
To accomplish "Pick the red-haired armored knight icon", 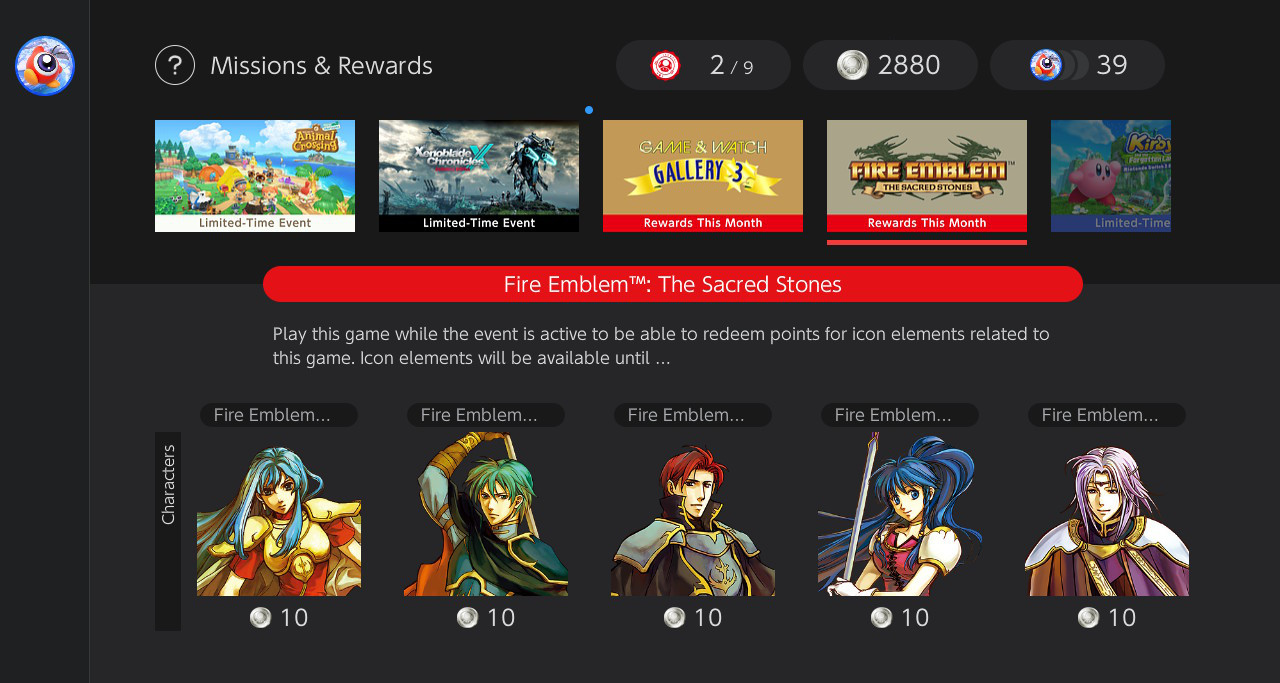I will [x=693, y=514].
